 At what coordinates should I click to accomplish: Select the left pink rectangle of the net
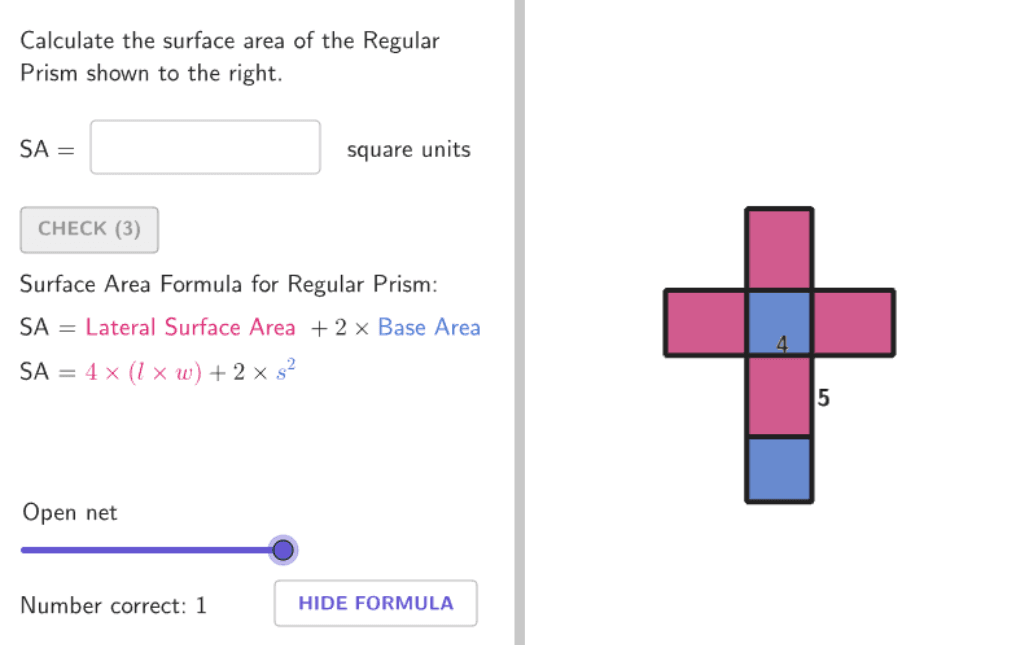(x=706, y=323)
